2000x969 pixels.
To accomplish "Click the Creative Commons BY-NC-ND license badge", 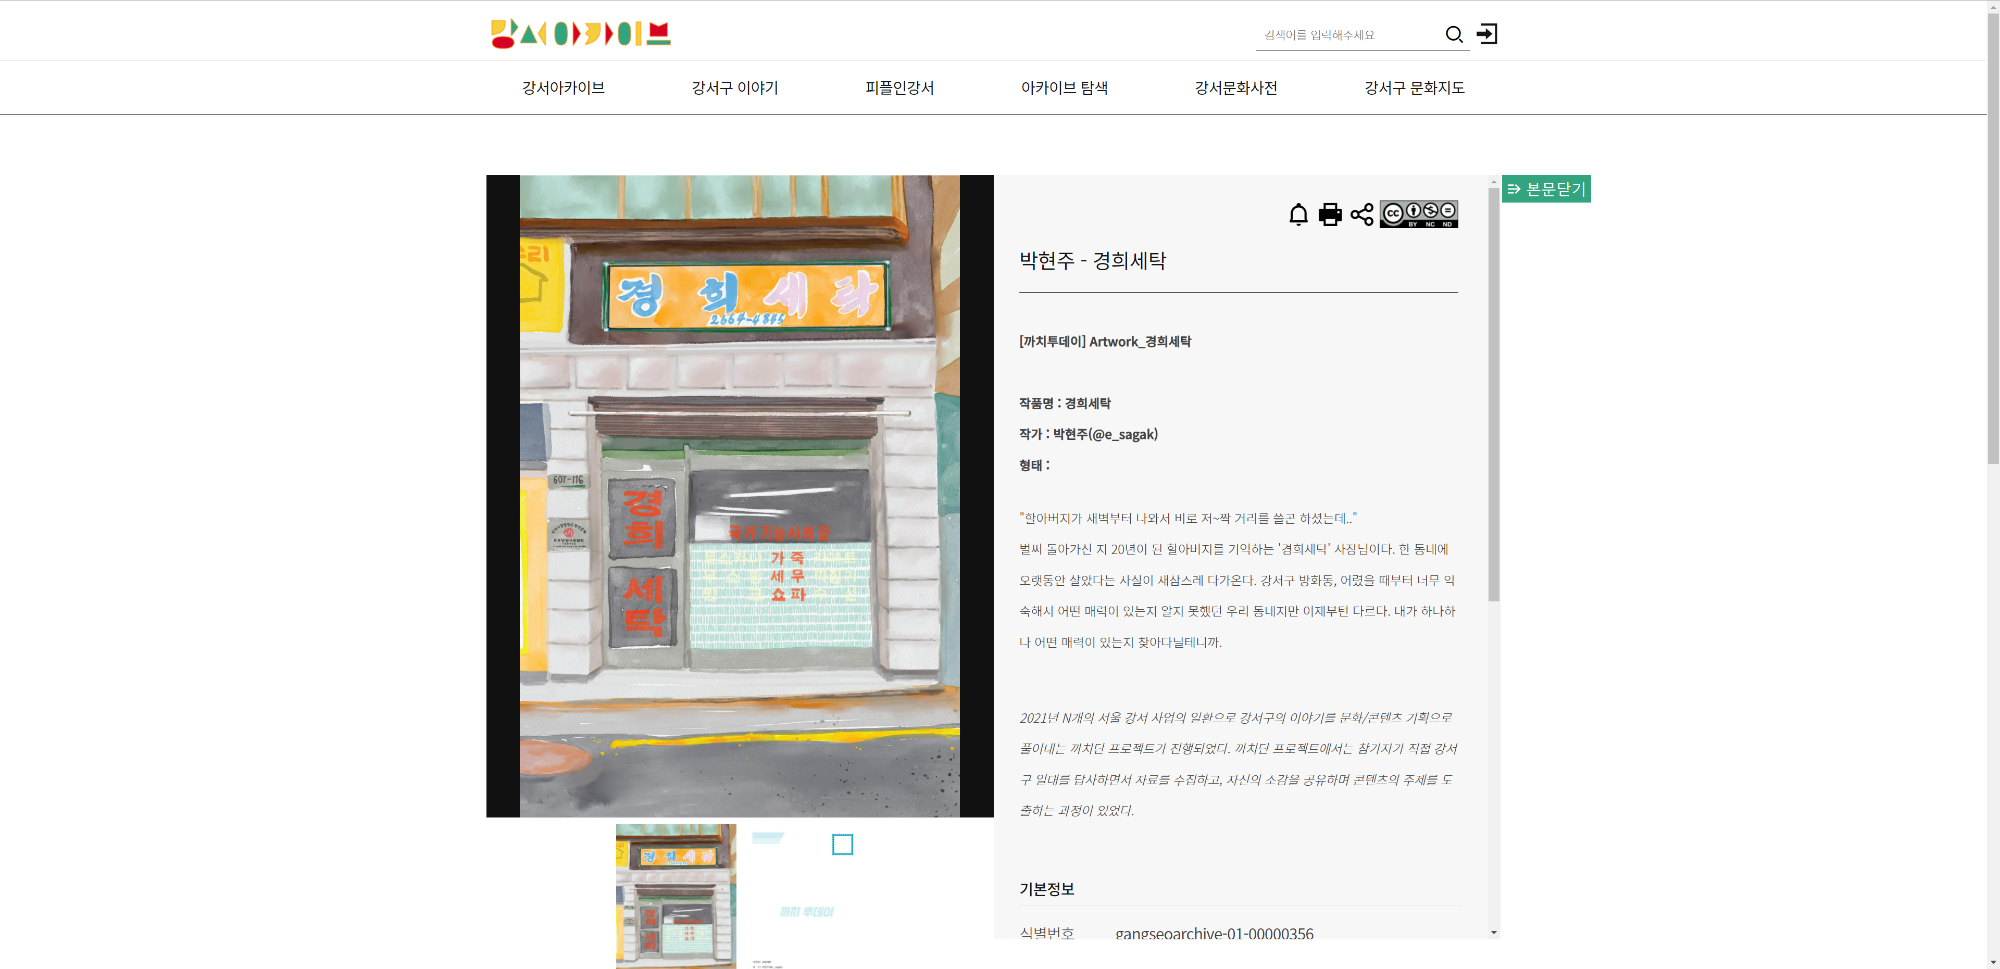I will (1419, 214).
